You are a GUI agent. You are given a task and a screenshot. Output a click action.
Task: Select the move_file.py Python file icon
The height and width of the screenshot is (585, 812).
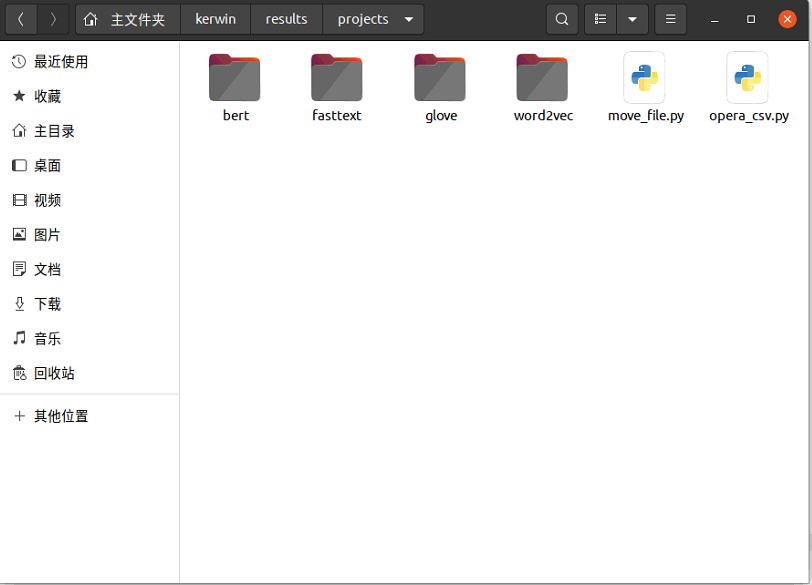point(645,78)
